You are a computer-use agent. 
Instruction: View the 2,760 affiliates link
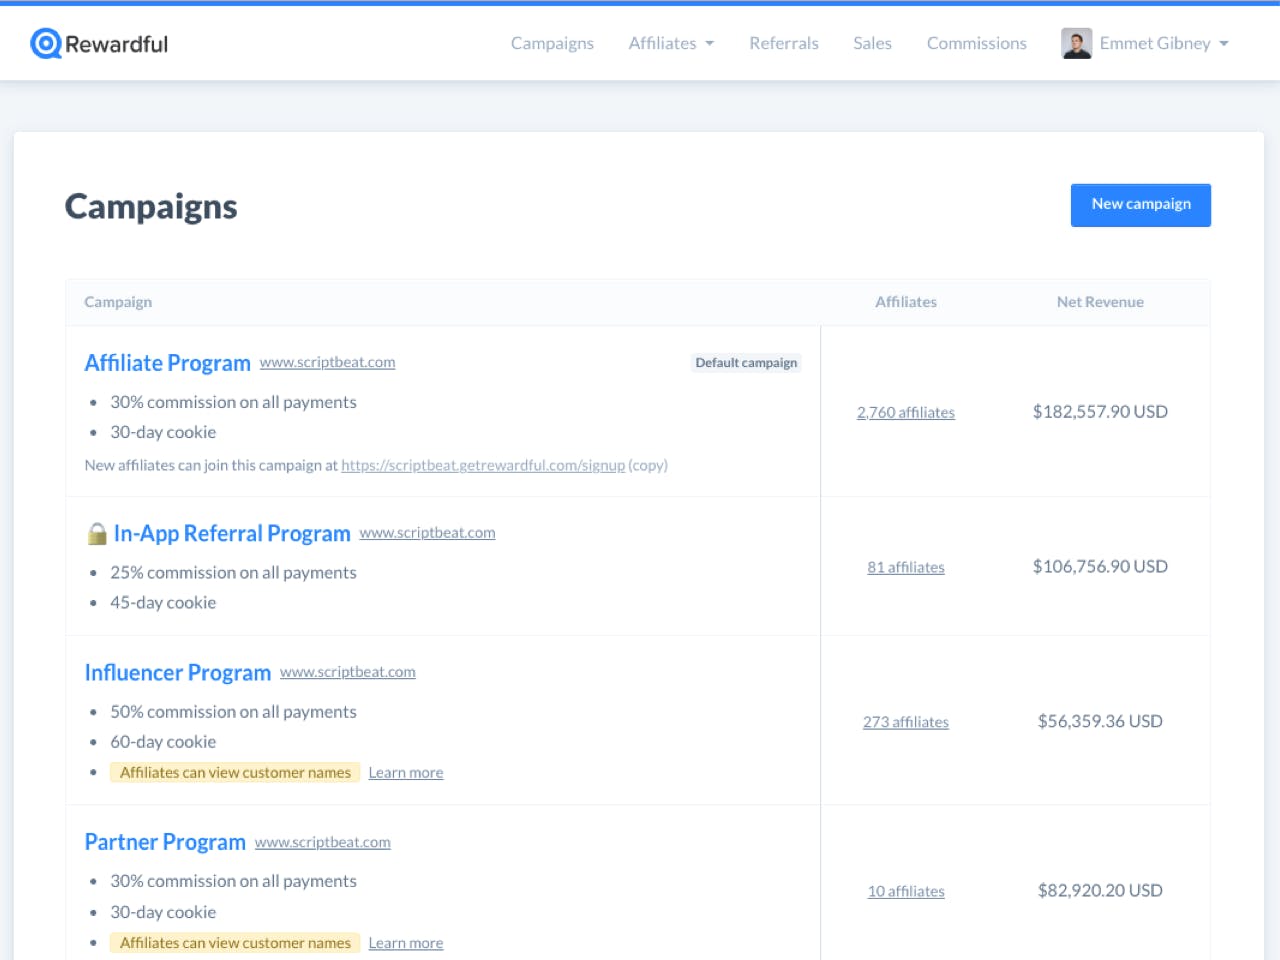(906, 412)
